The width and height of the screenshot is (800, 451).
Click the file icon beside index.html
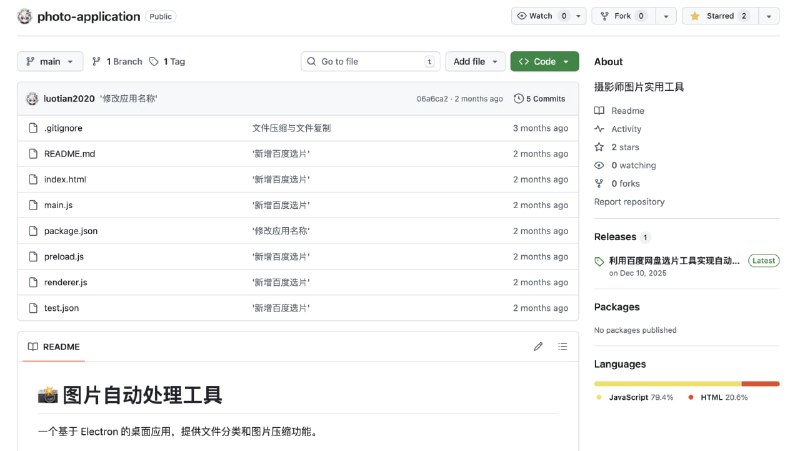coord(33,179)
